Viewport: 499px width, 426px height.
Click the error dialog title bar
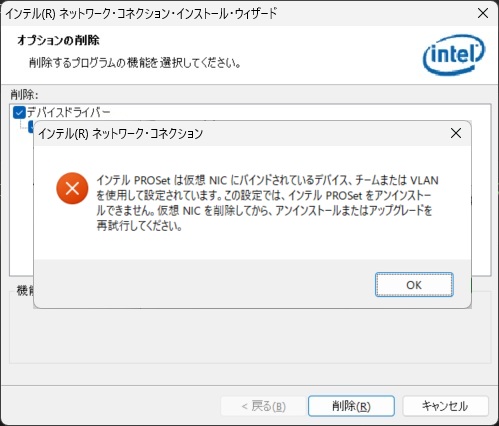pos(233,133)
